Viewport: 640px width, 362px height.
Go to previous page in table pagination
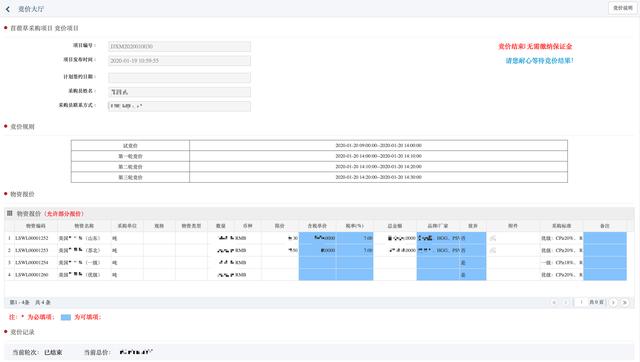566,302
